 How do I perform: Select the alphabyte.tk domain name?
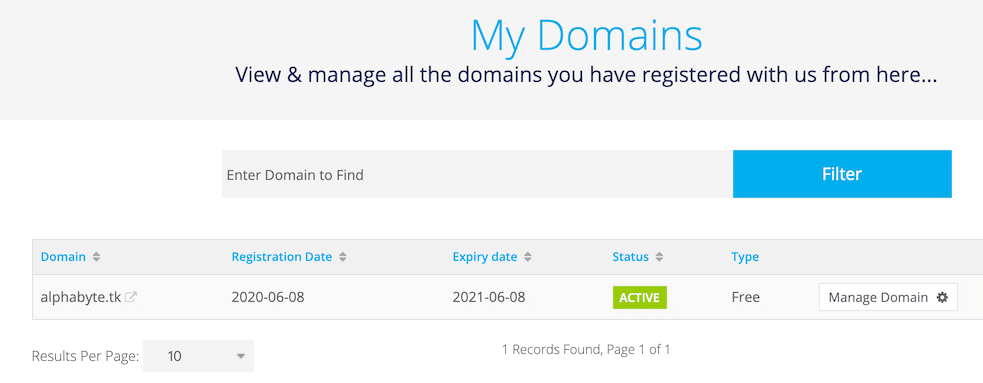click(81, 298)
